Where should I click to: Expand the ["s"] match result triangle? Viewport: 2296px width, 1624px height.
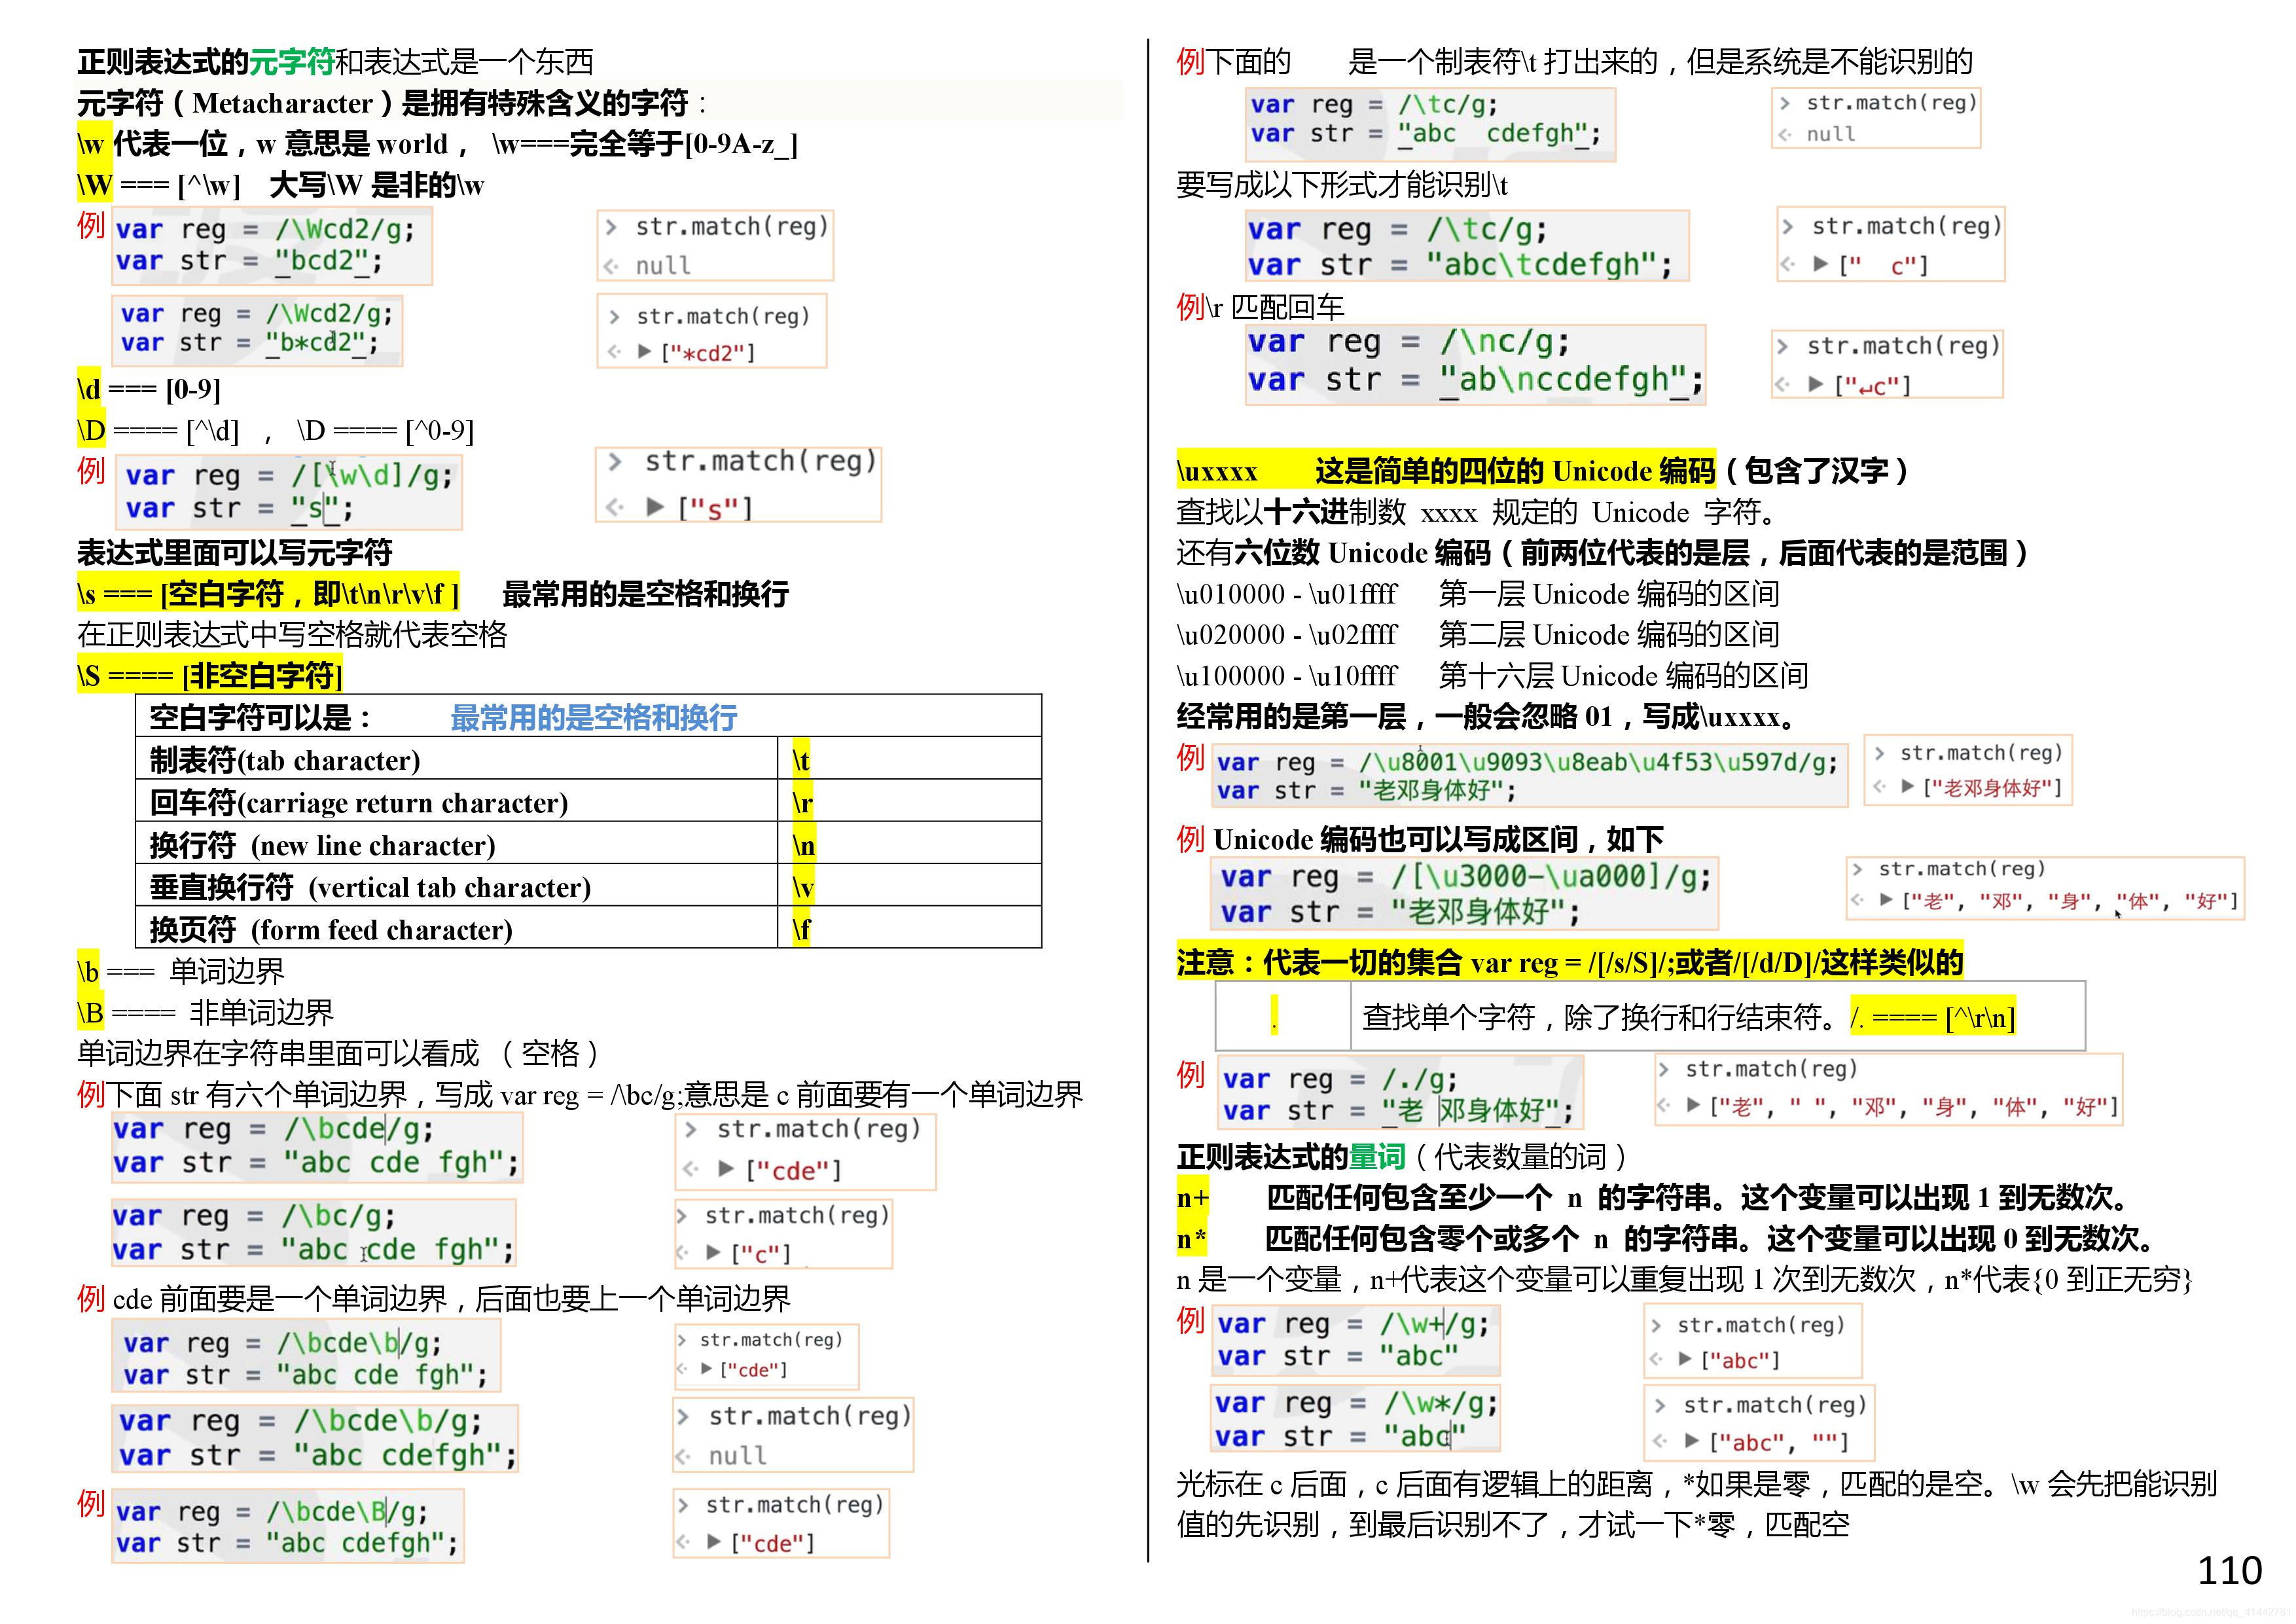(x=655, y=507)
